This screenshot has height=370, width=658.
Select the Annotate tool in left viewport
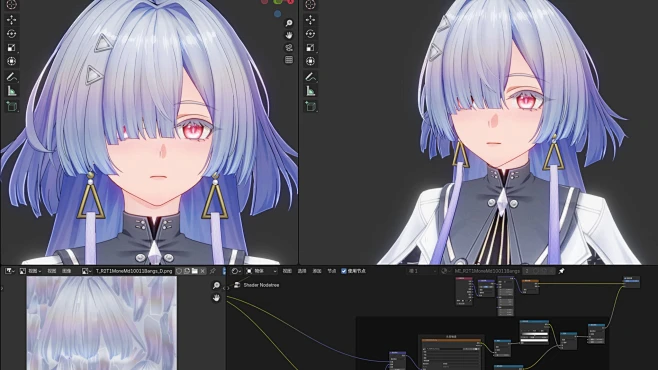(11, 77)
